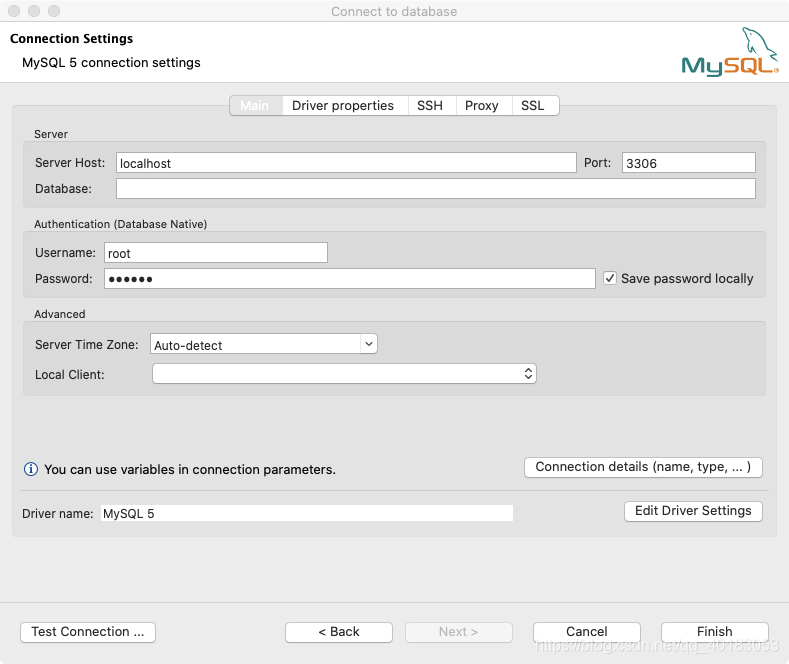
Task: Click the close window button
Action: click(14, 11)
